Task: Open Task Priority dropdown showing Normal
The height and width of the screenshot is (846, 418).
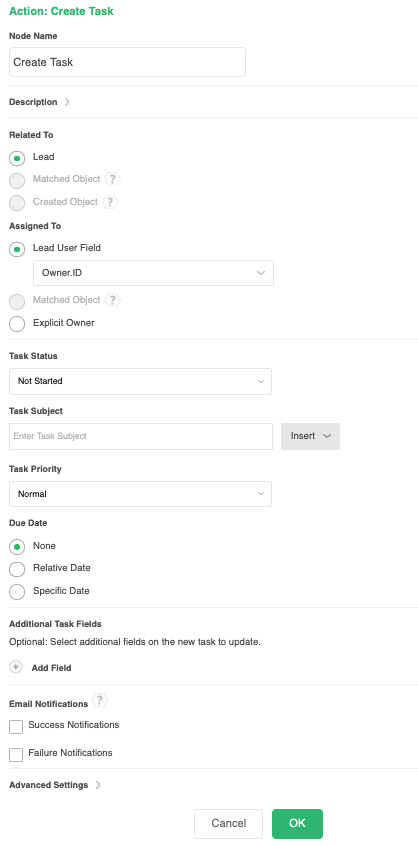Action: tap(140, 494)
